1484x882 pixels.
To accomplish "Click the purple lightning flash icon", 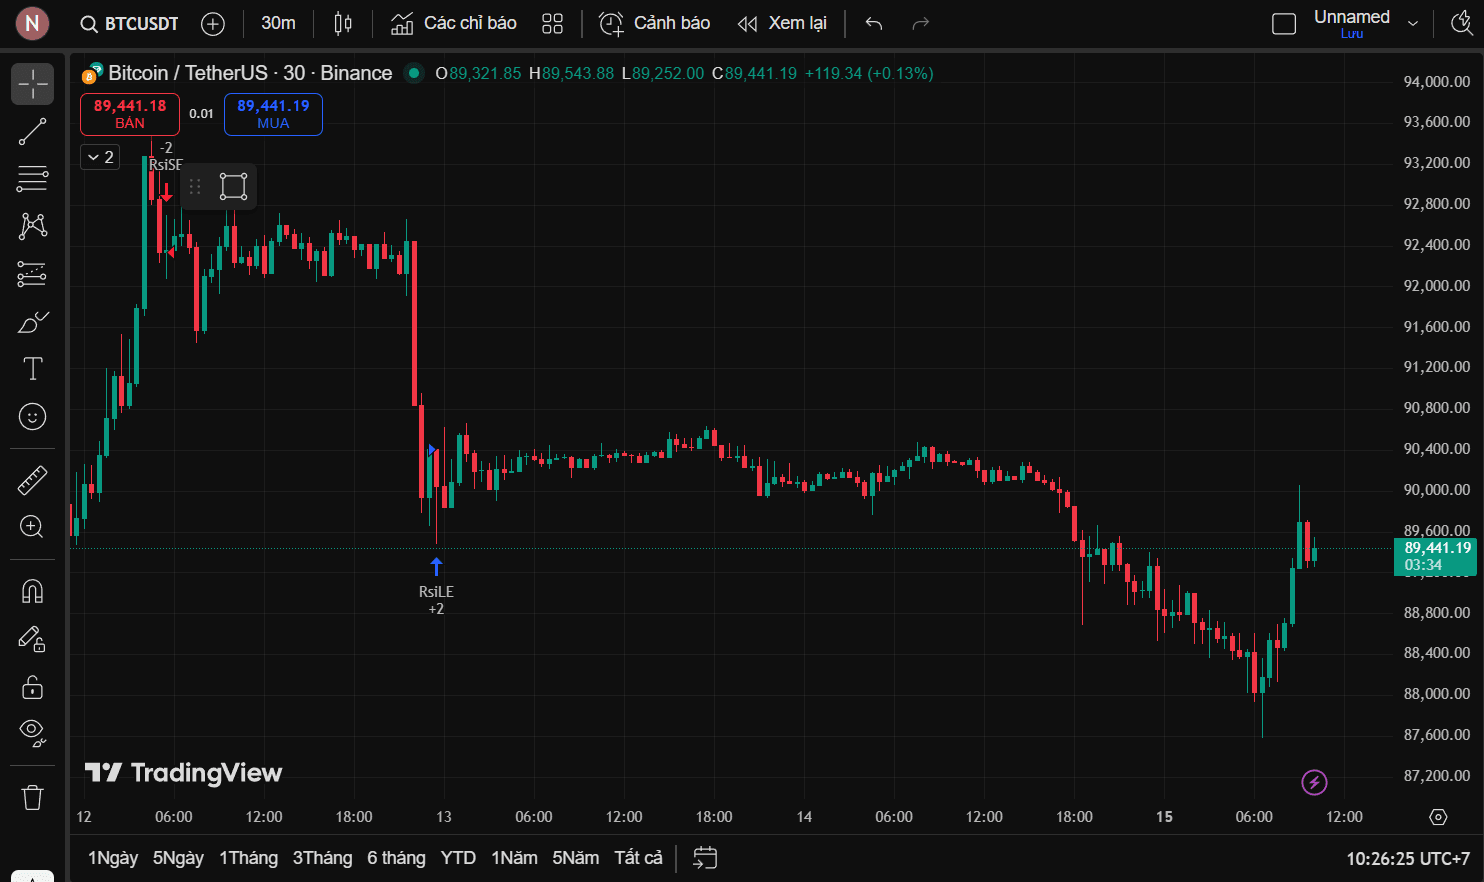I will (1314, 782).
